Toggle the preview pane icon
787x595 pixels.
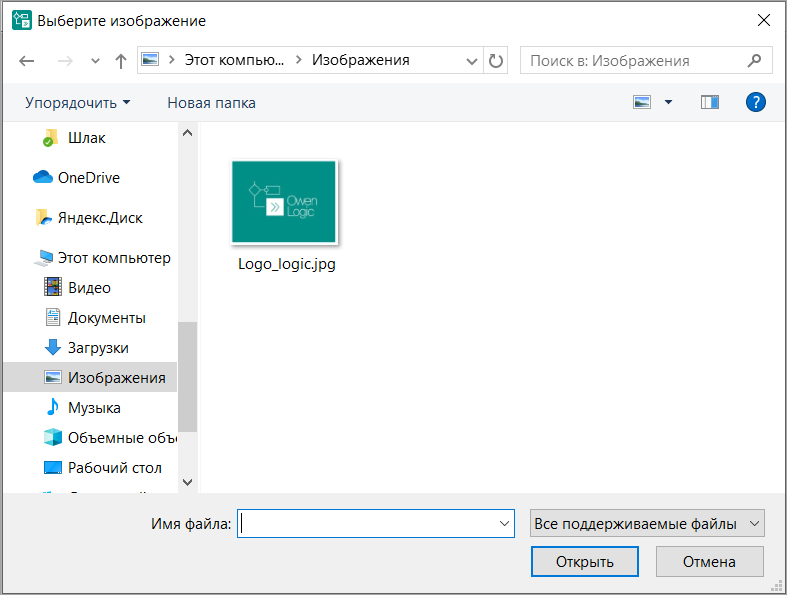pos(710,102)
